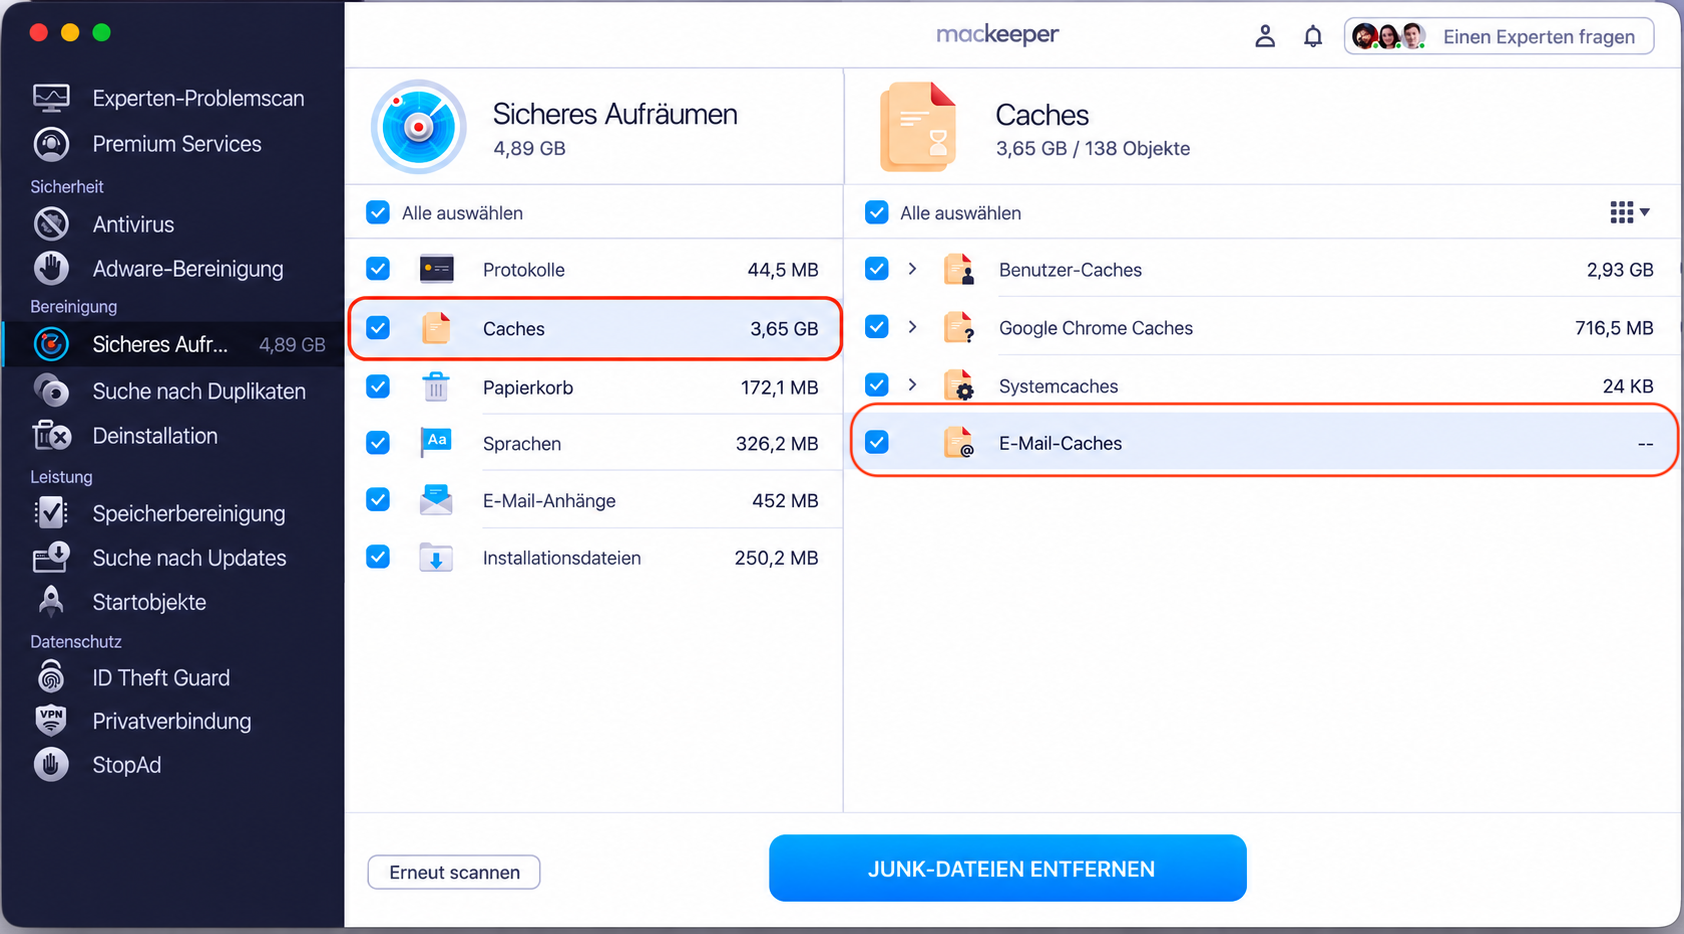Click the Privatverbindung VPN shield icon
Screen dimensions: 1684x934
click(x=51, y=720)
